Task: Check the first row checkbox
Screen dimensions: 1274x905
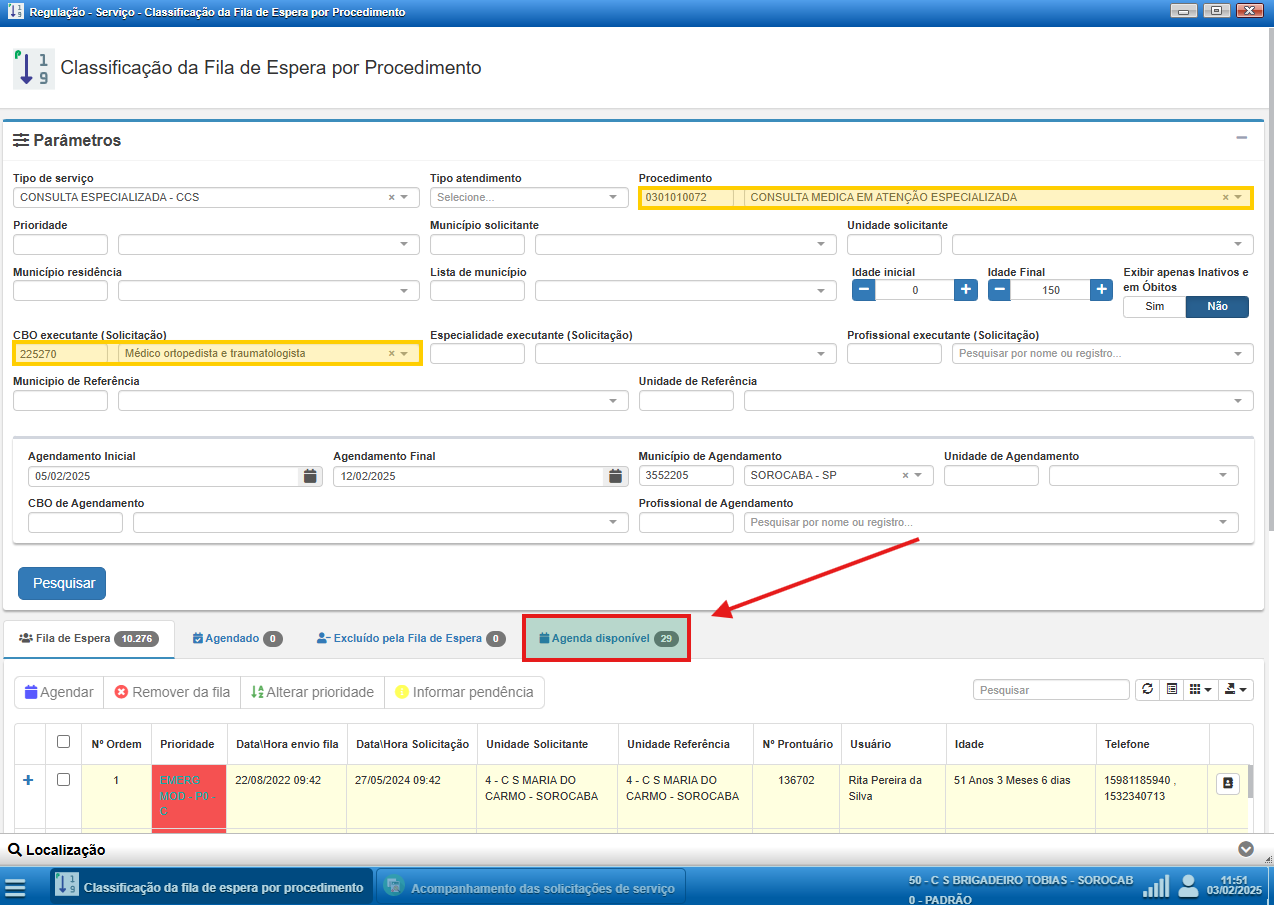Action: [63, 780]
